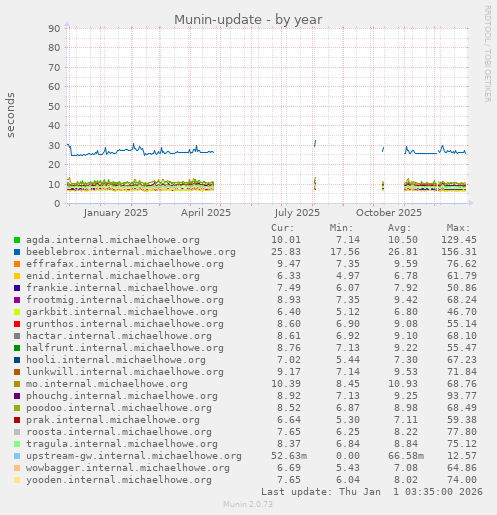Select the agda.internal.michaelhowe.org legend label
The height and width of the screenshot is (515, 497).
tap(113, 240)
